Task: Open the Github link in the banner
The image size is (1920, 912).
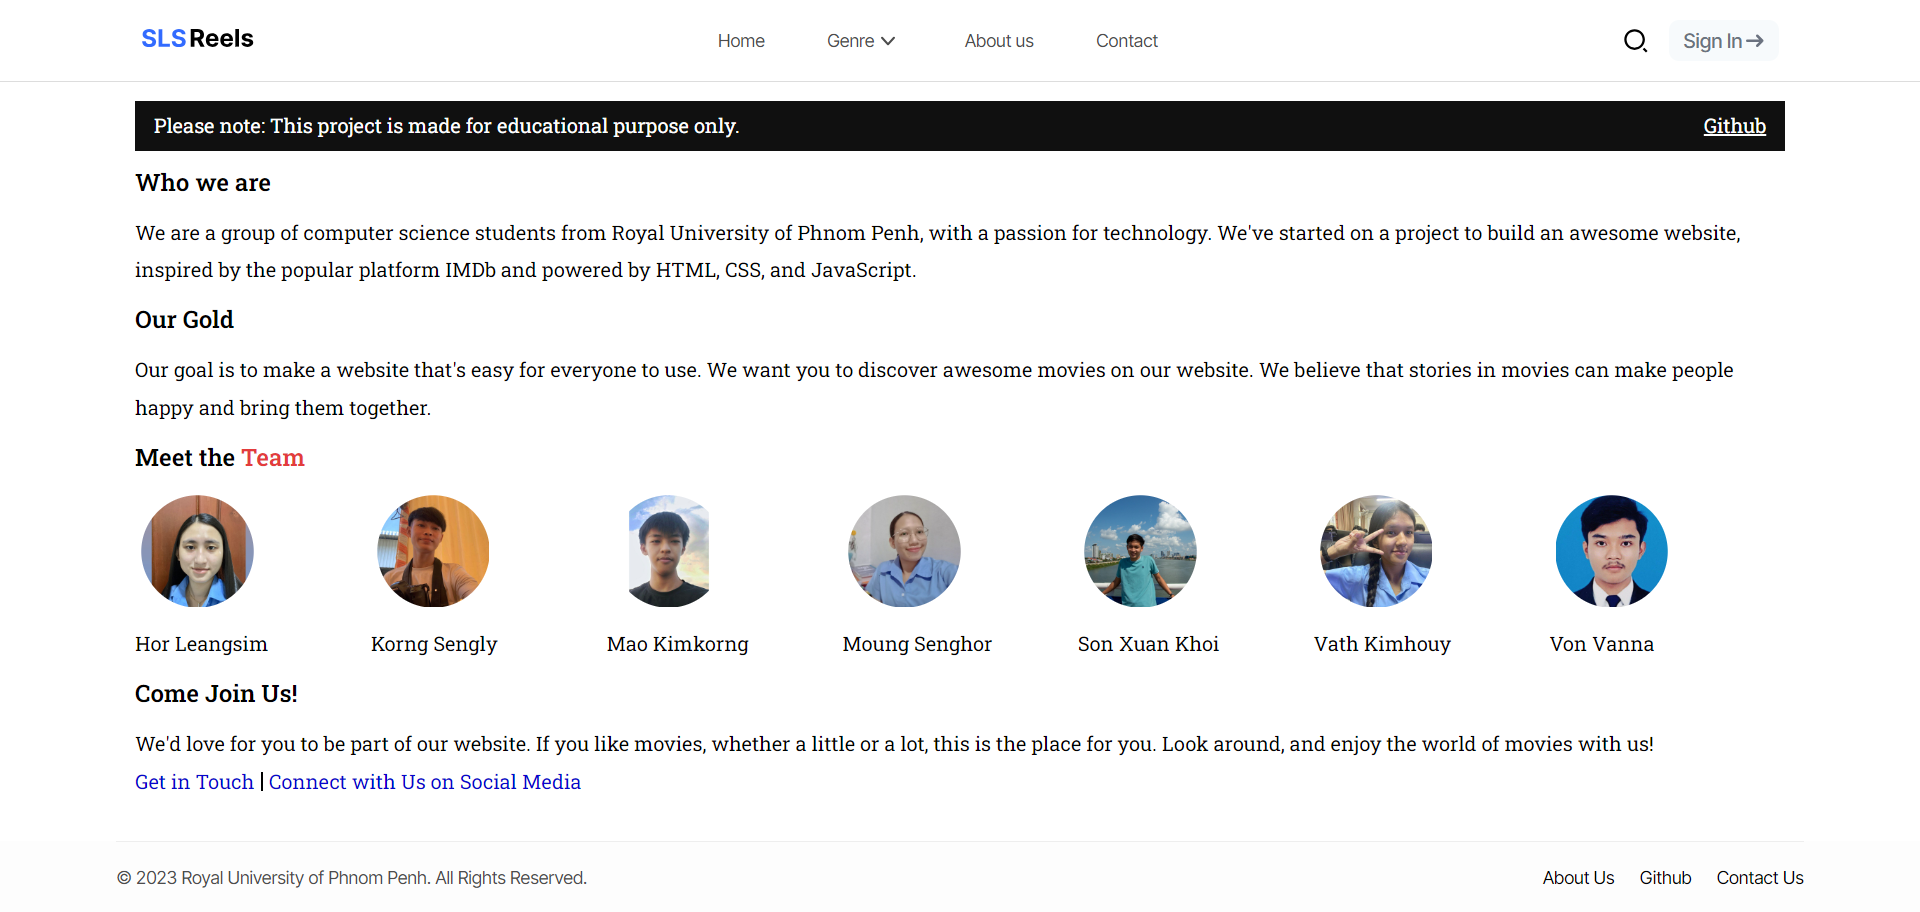Action: click(x=1734, y=126)
